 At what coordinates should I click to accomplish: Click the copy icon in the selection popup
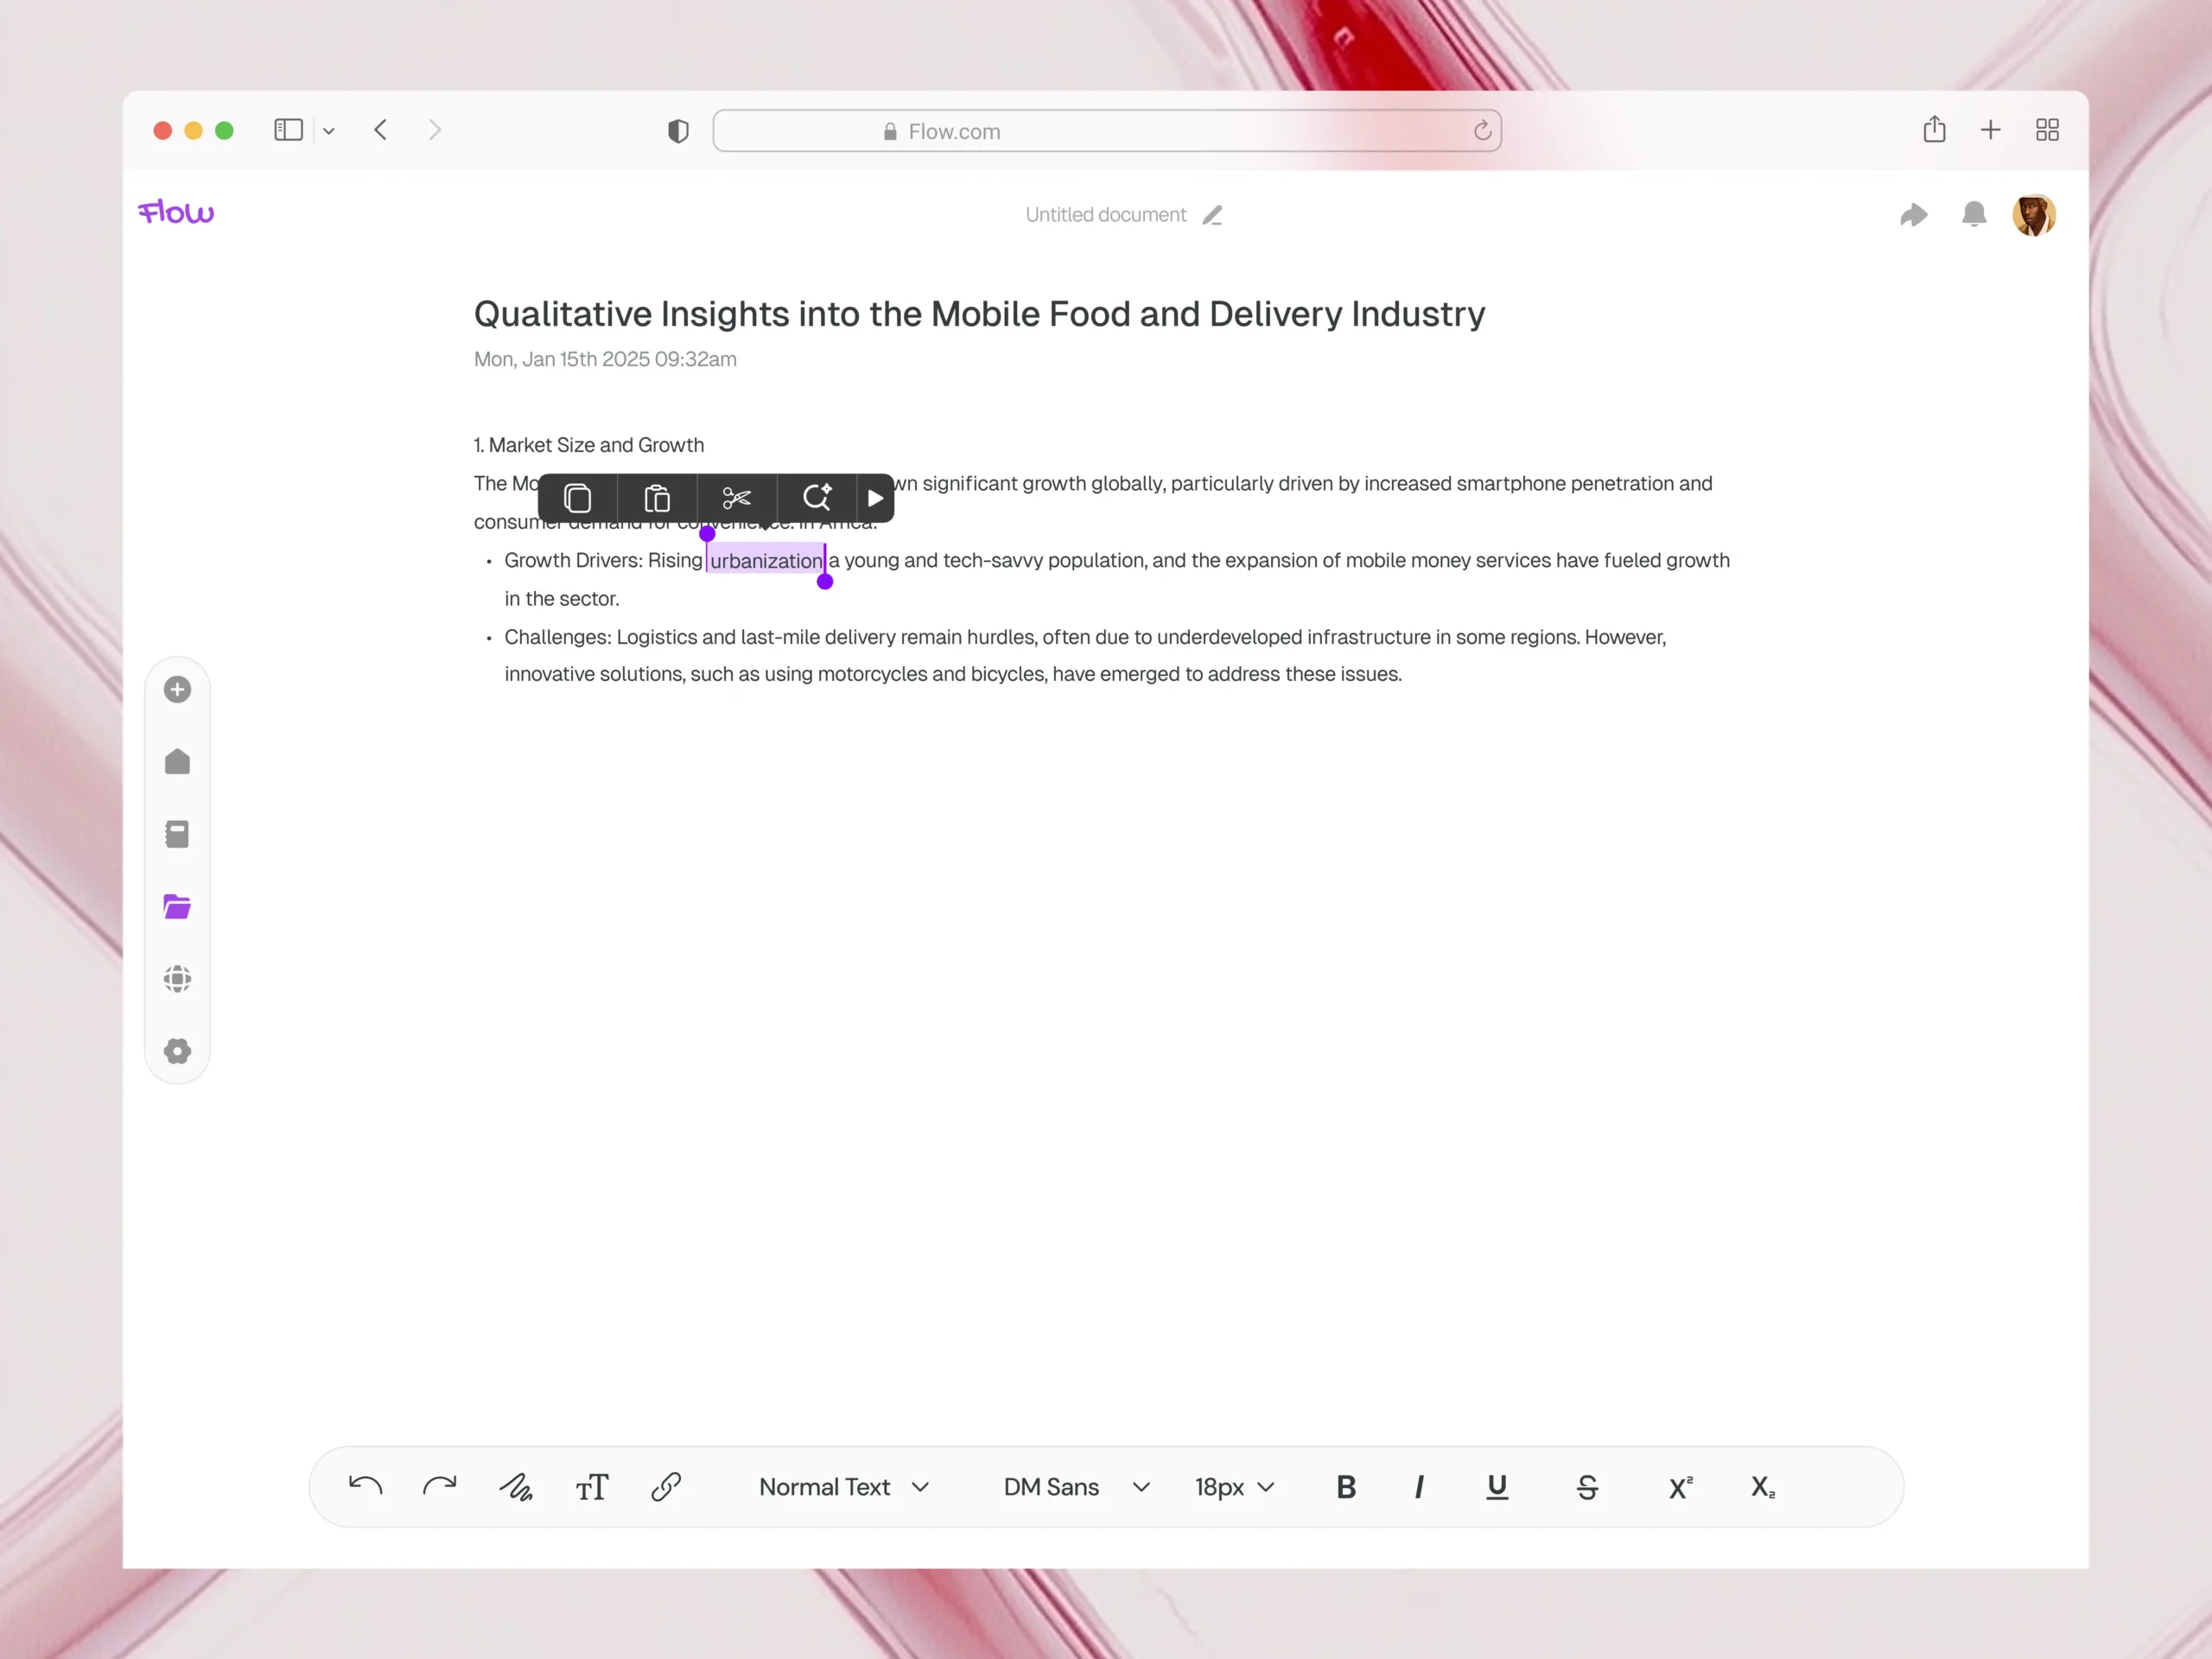tap(577, 498)
